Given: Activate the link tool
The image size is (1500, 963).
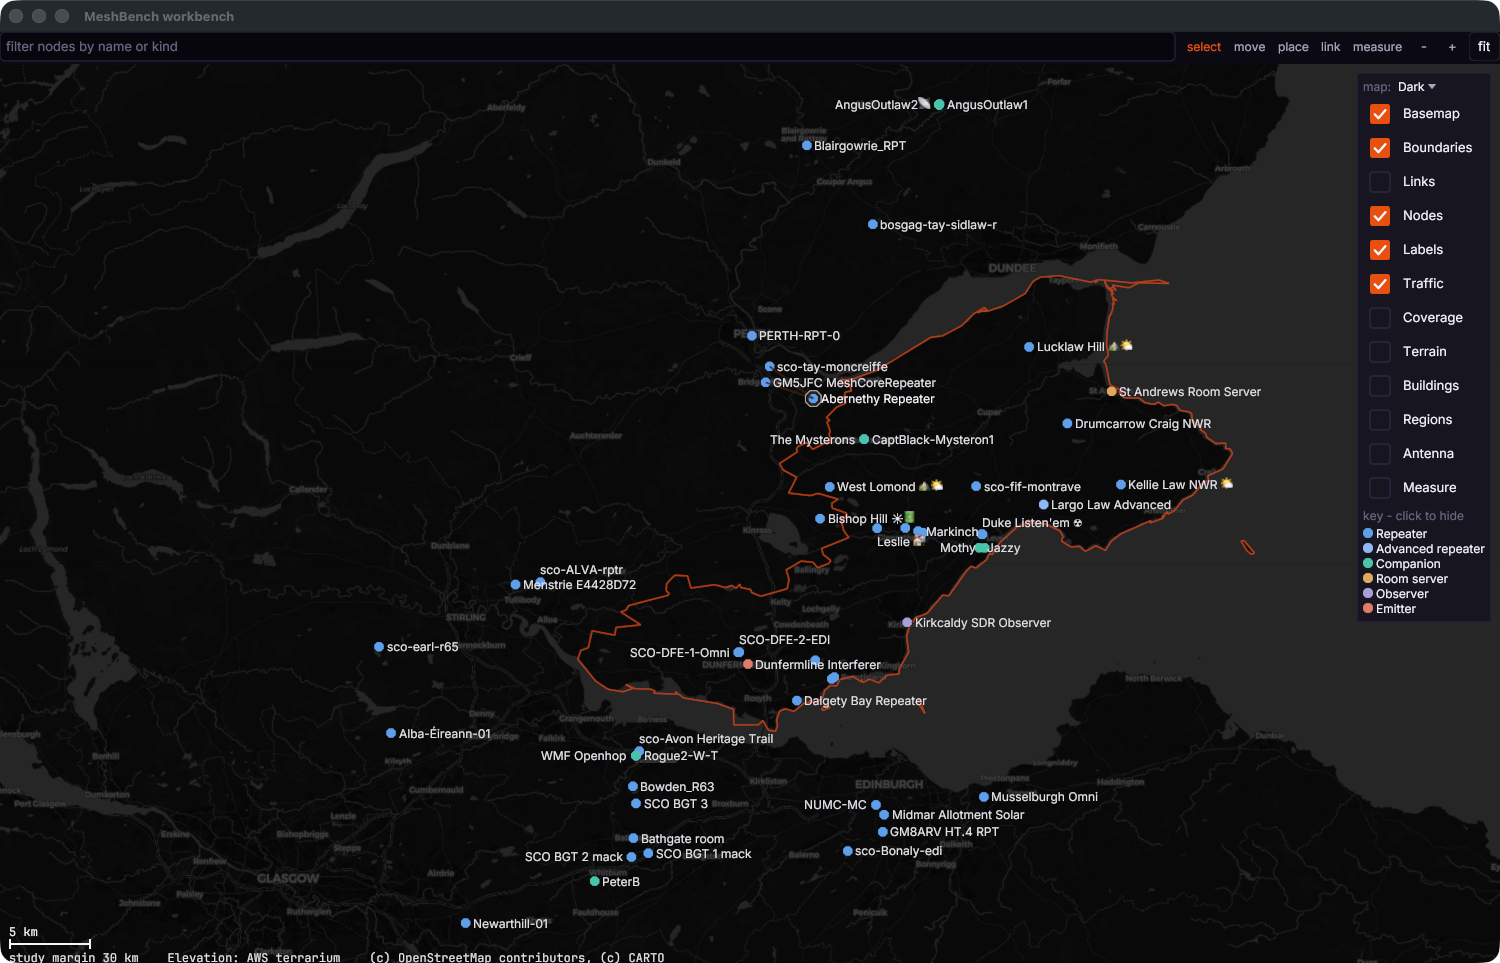Looking at the screenshot, I should tap(1330, 47).
